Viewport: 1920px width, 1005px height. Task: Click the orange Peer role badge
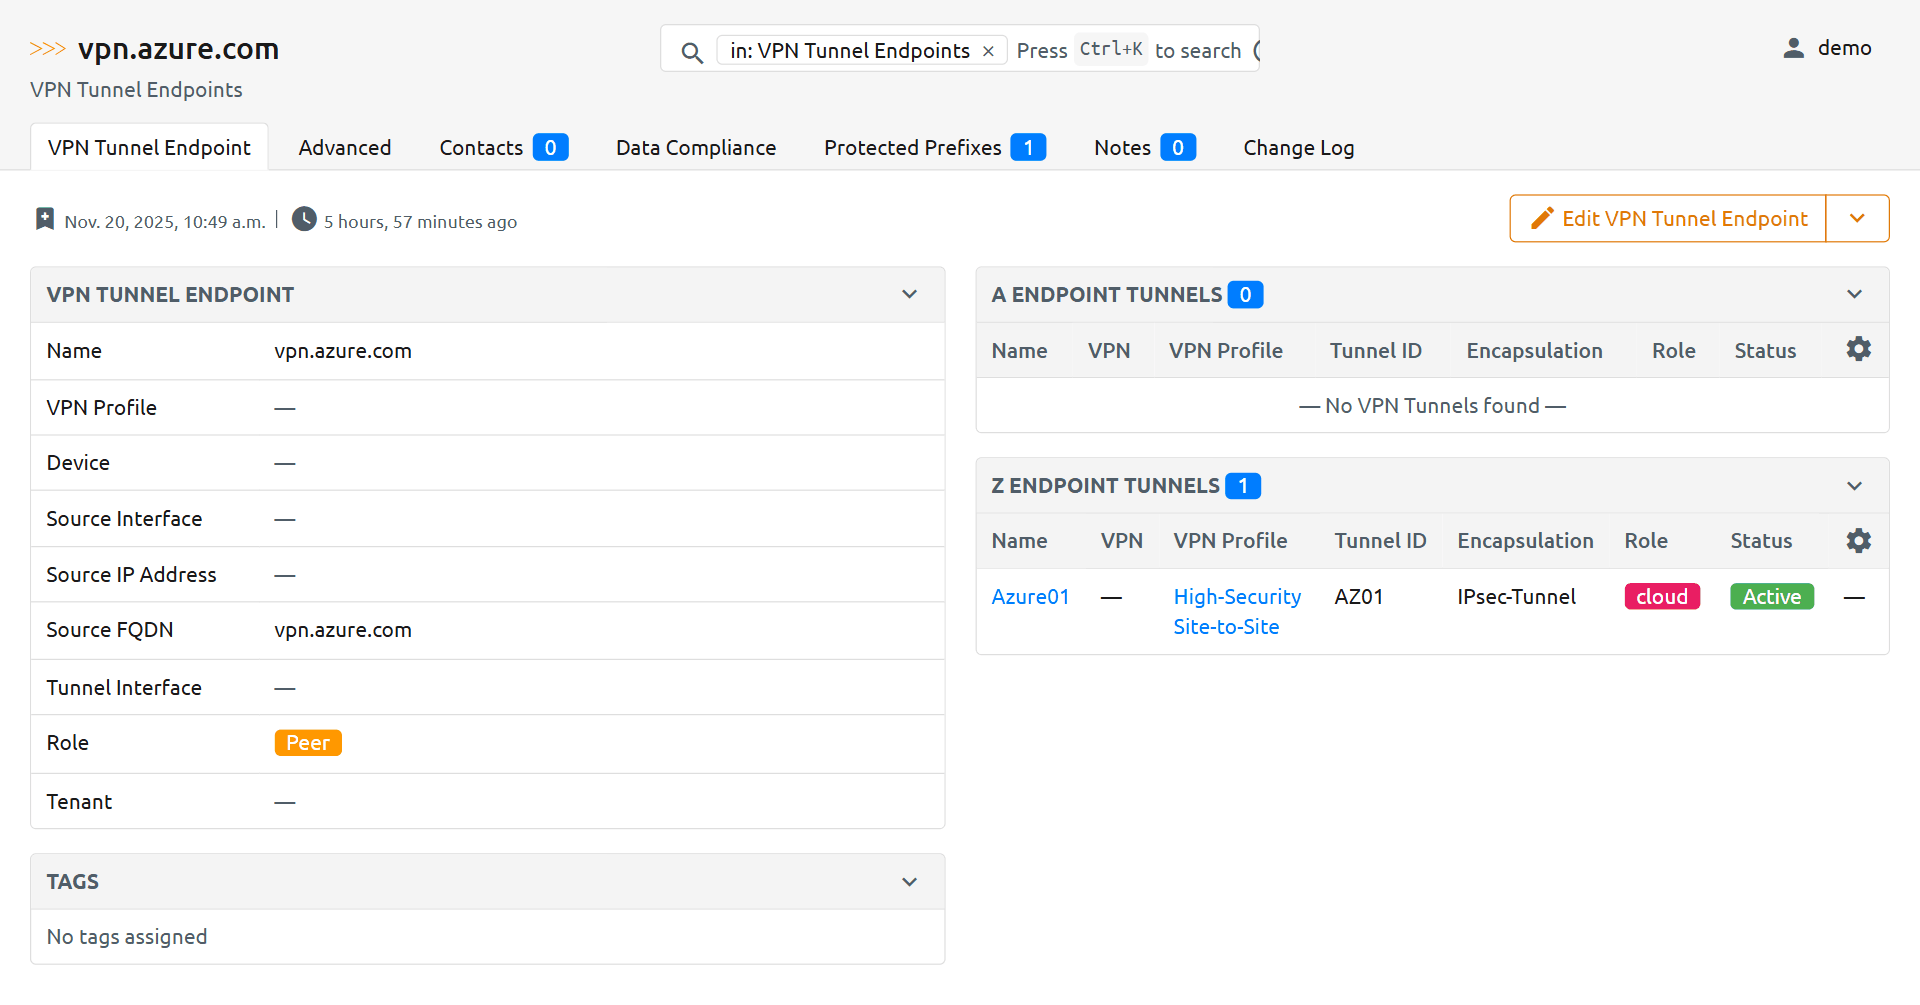click(308, 743)
